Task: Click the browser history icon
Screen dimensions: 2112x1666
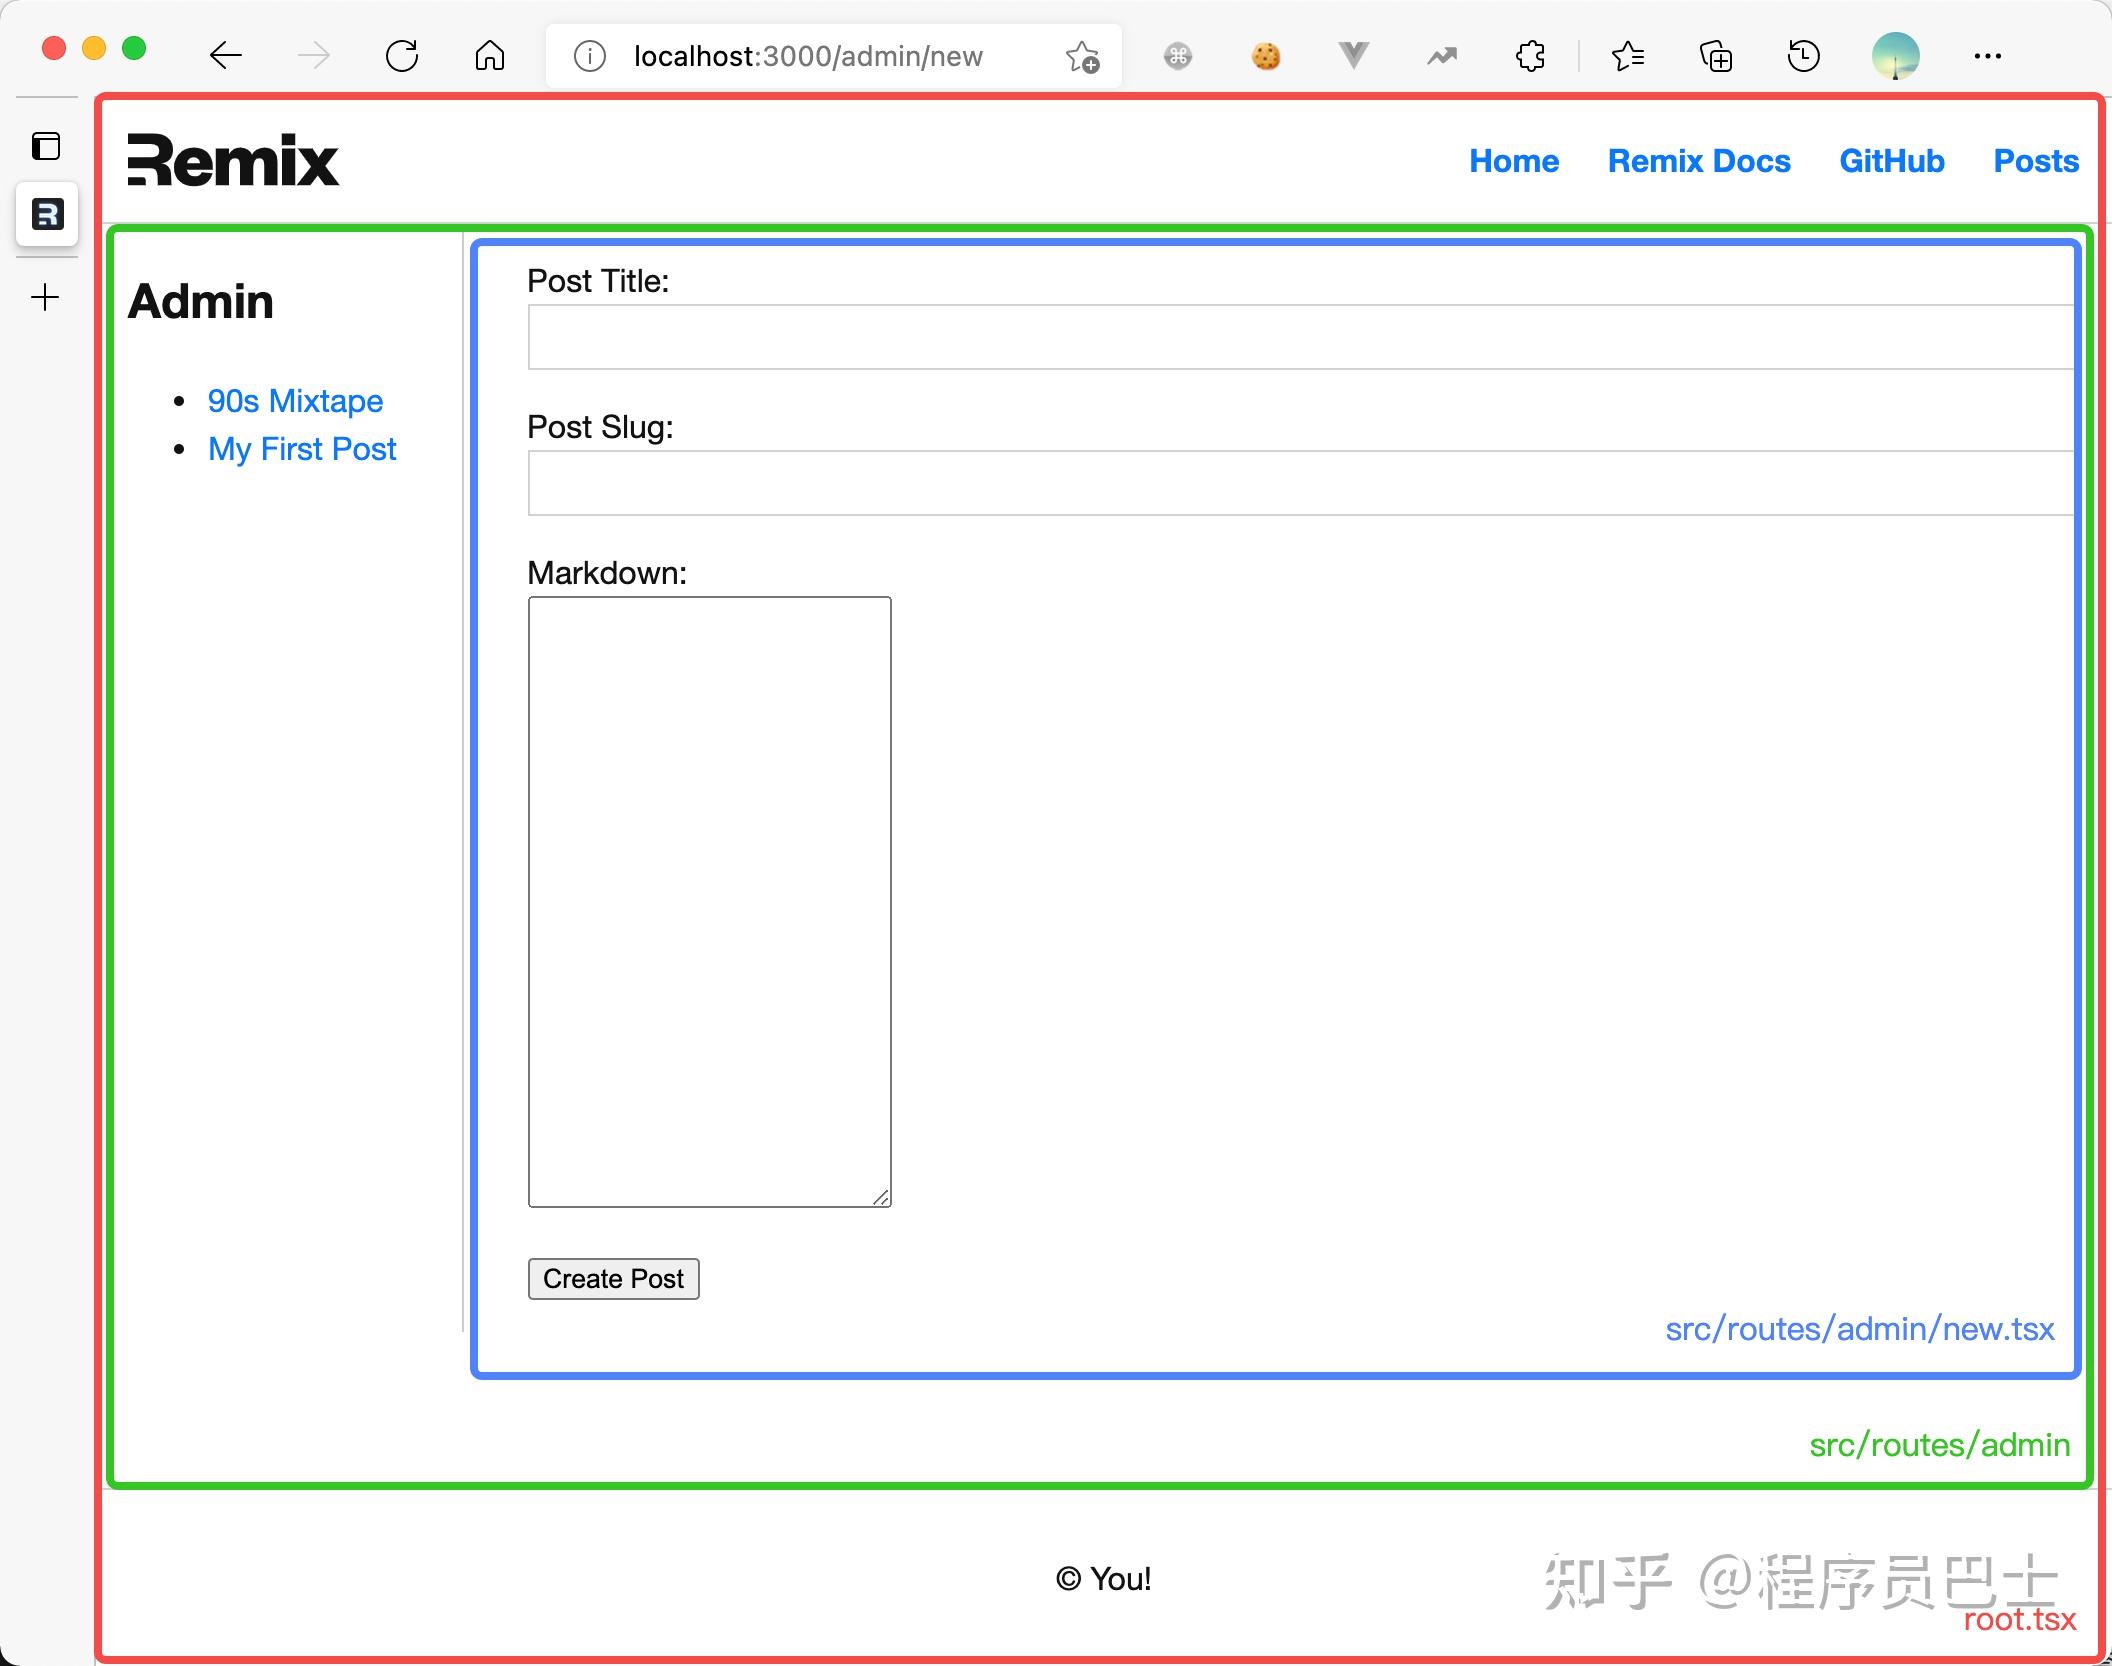Action: click(x=1803, y=56)
